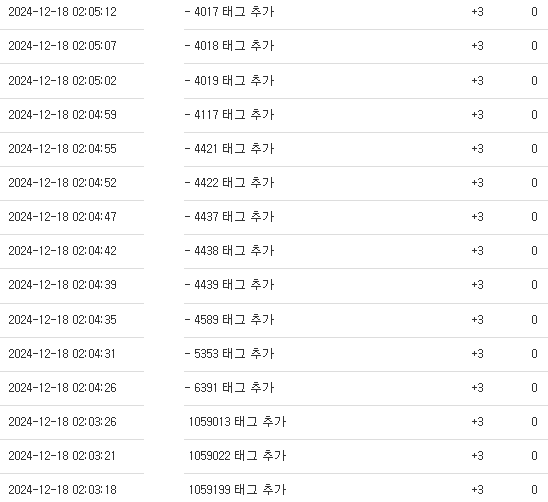Click timestamp 2024-12-18 02:05:12
This screenshot has width=548, height=502.
click(62, 12)
